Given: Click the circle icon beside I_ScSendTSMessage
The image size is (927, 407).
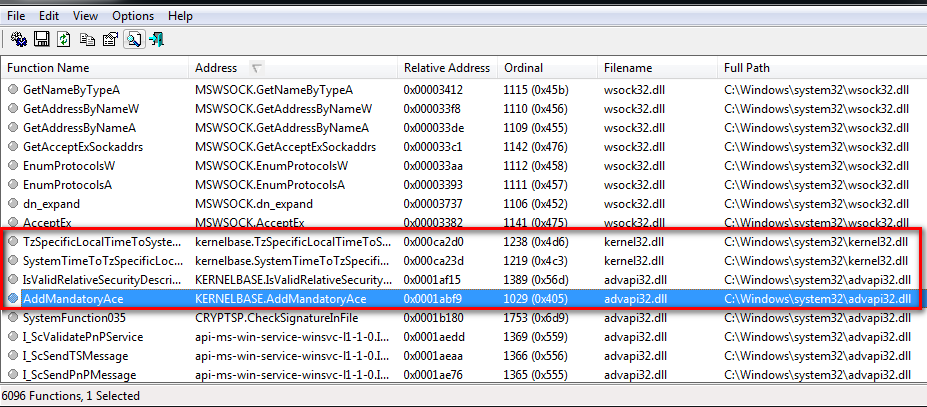Looking at the screenshot, I should pos(13,356).
